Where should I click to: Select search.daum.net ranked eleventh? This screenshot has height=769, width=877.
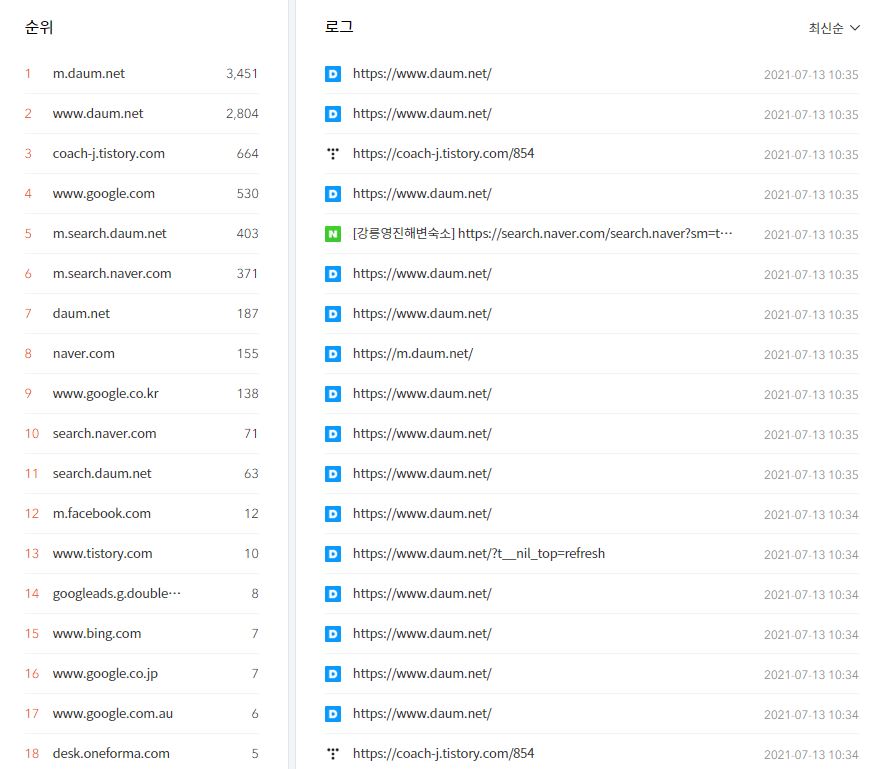[x=102, y=474]
